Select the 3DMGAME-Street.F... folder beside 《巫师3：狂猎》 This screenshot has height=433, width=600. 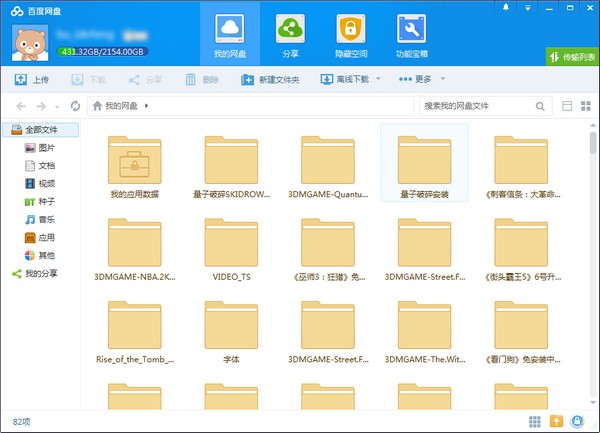click(x=424, y=249)
